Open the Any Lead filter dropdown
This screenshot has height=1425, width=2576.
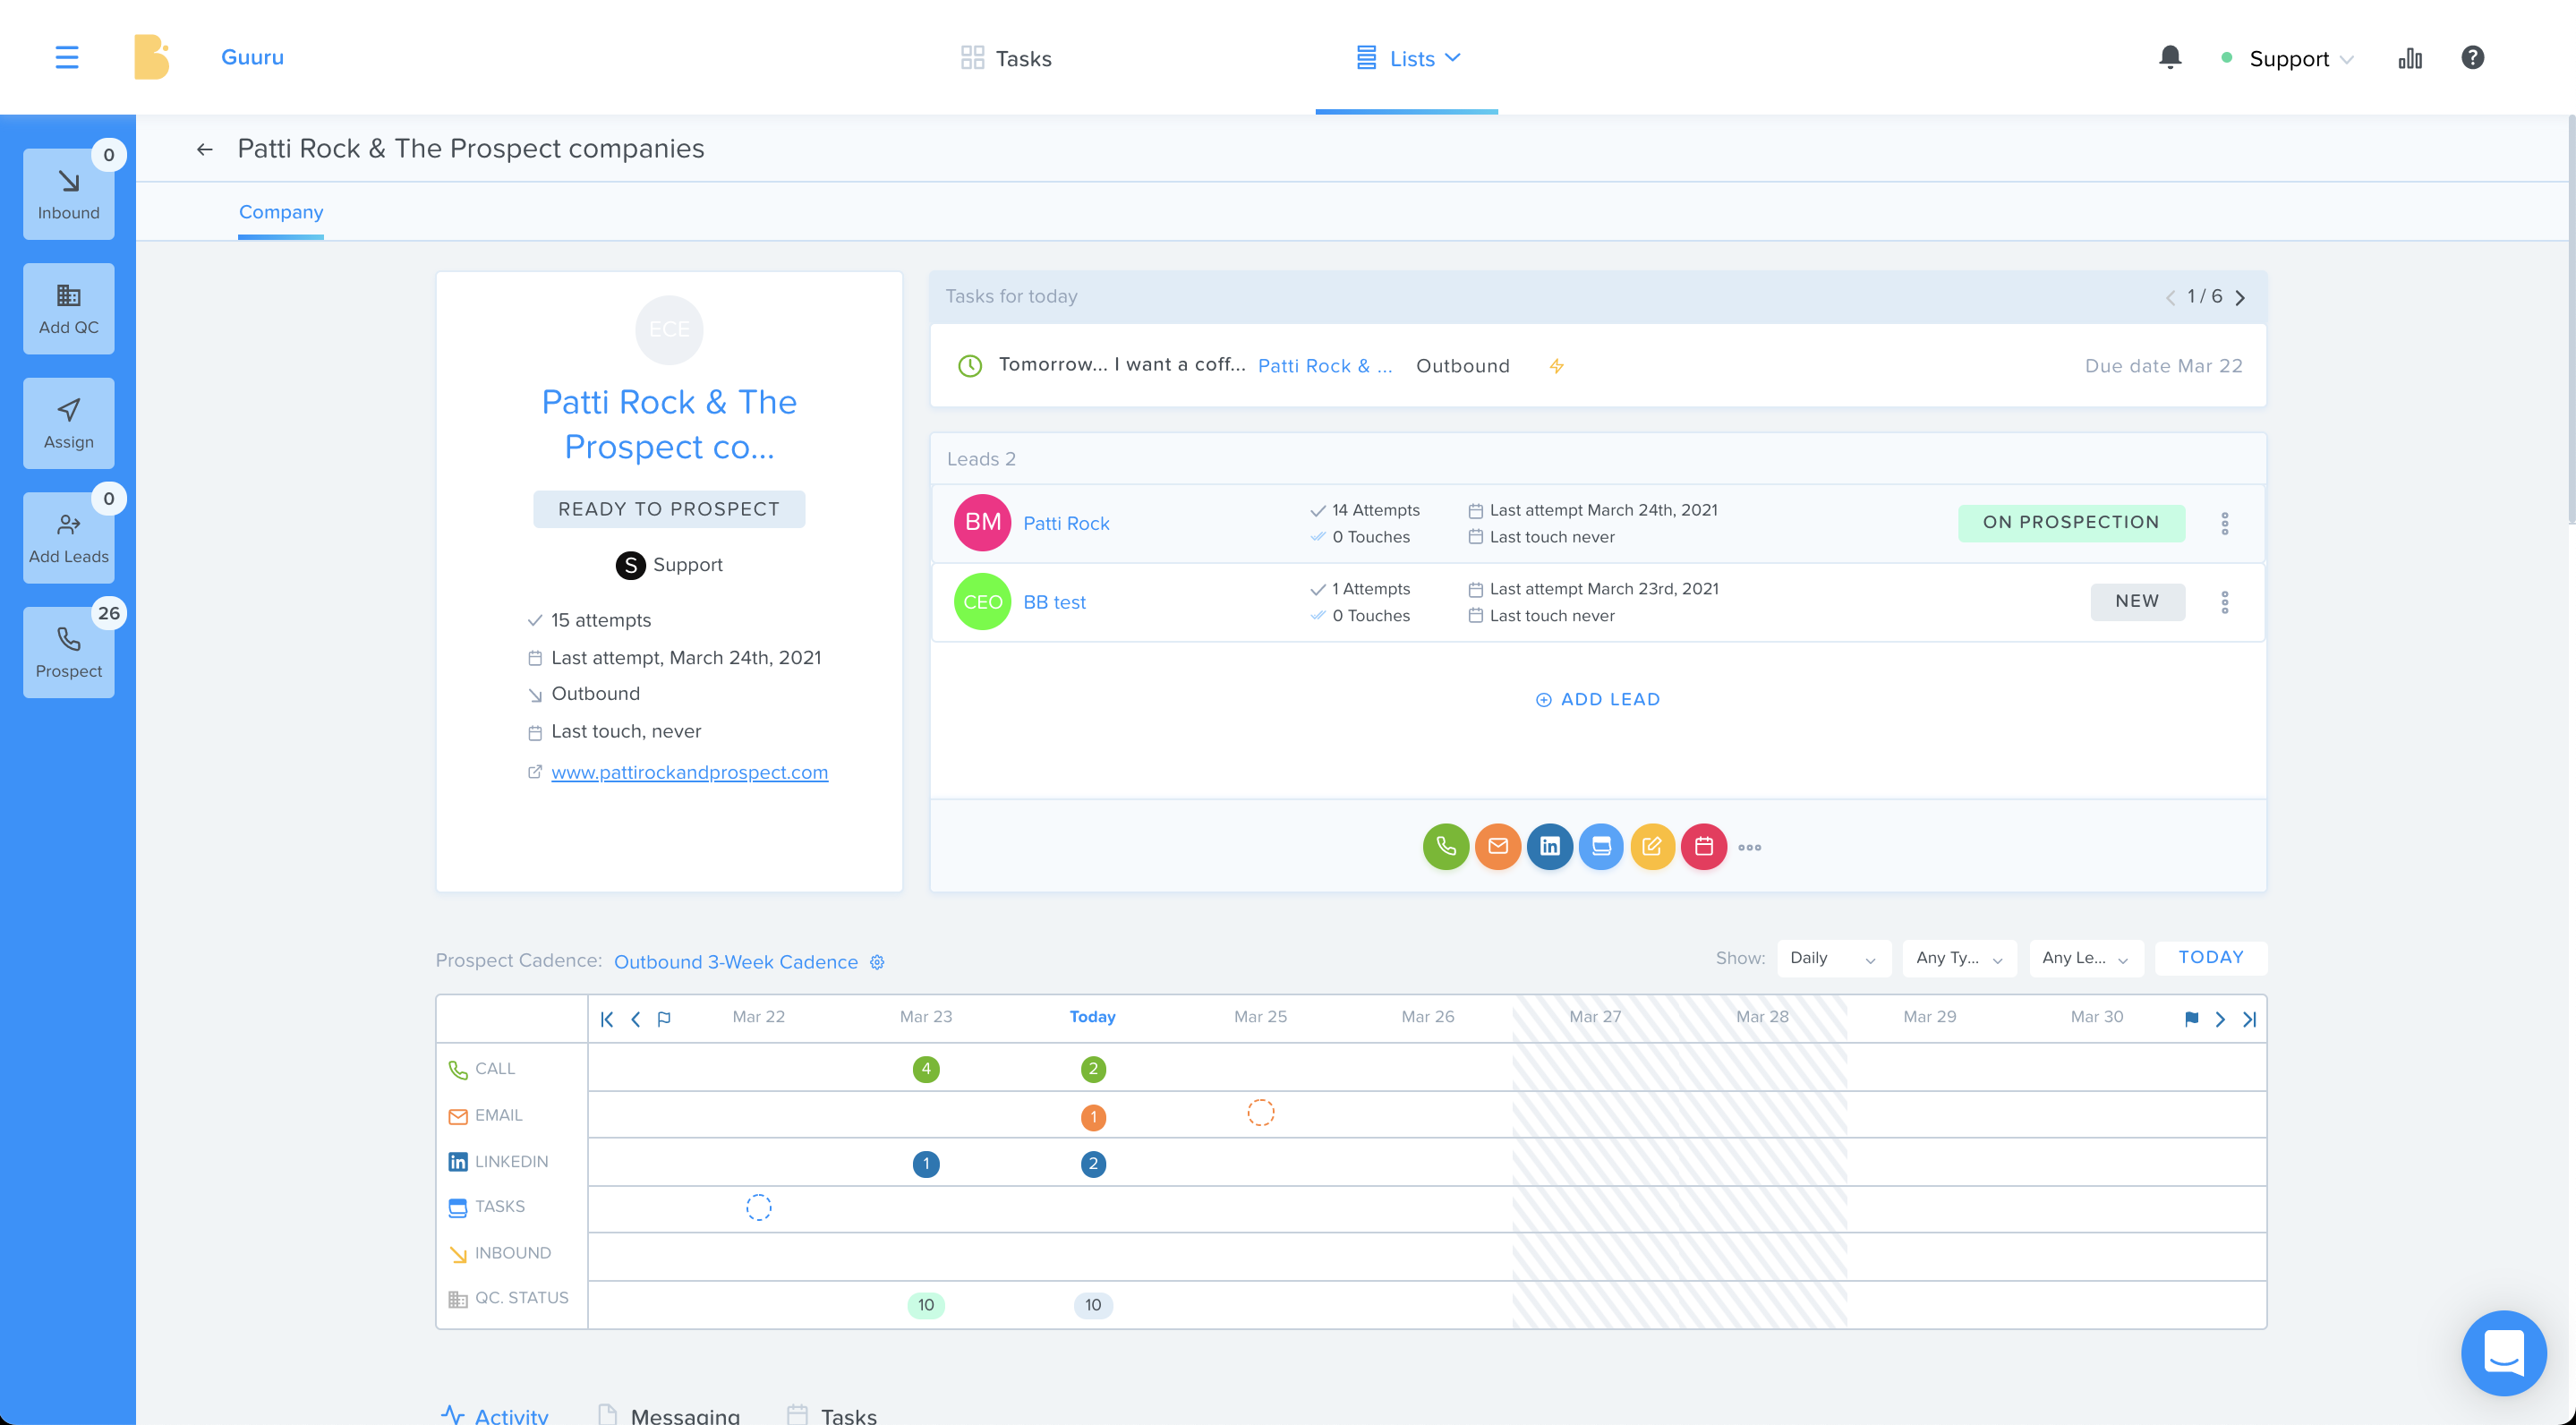pos(2086,957)
